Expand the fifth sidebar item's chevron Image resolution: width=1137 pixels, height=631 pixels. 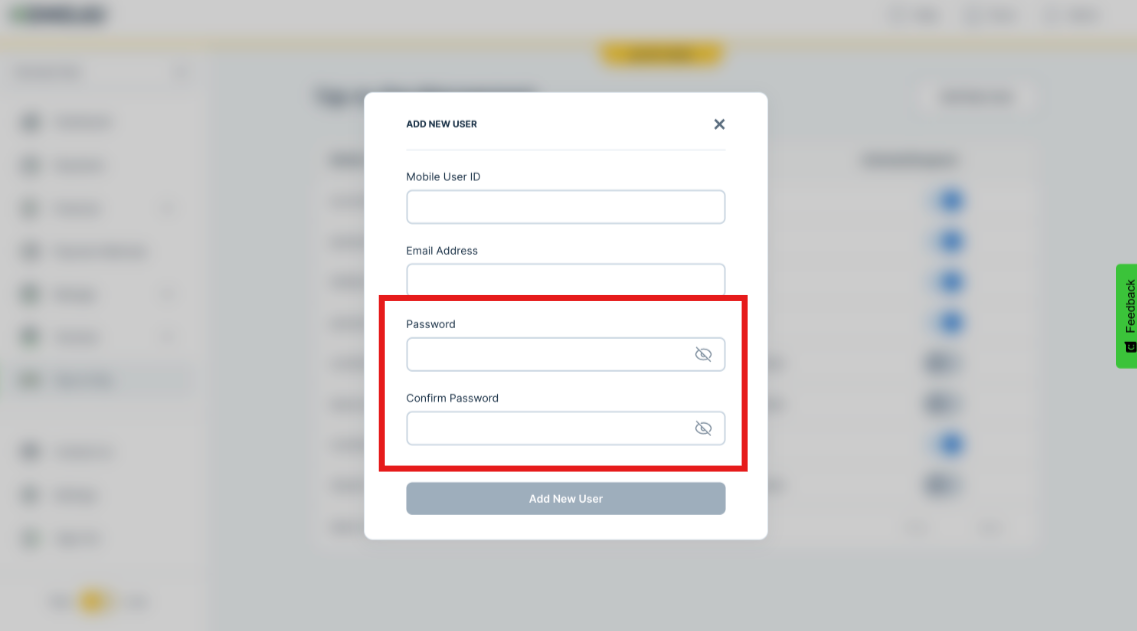[x=168, y=295]
